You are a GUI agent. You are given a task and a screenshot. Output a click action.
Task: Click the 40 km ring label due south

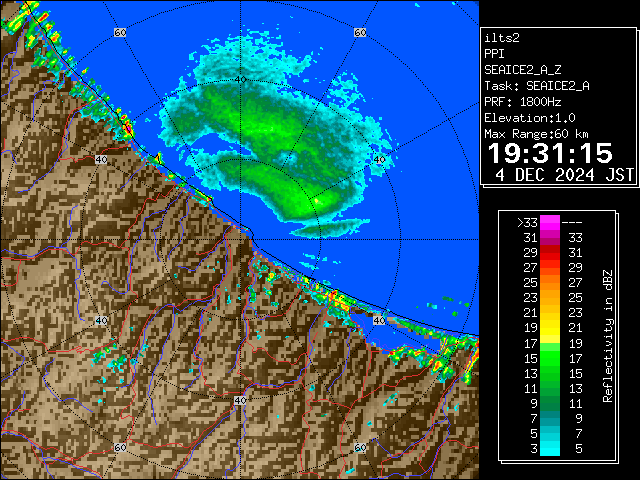(240, 400)
